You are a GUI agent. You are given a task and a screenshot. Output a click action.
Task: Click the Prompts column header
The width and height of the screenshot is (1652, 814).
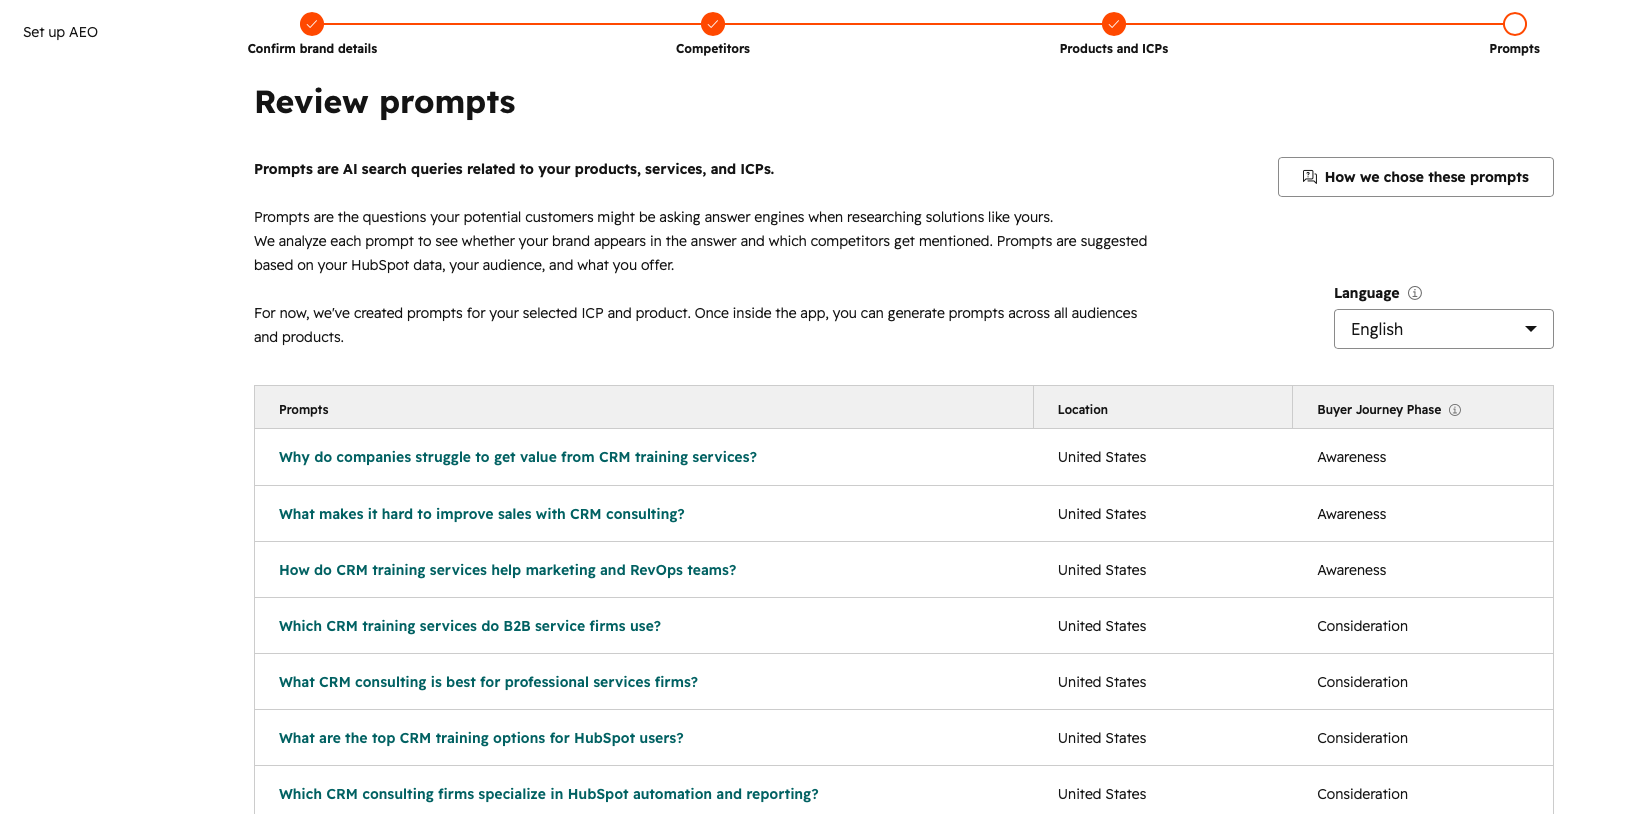click(x=644, y=408)
